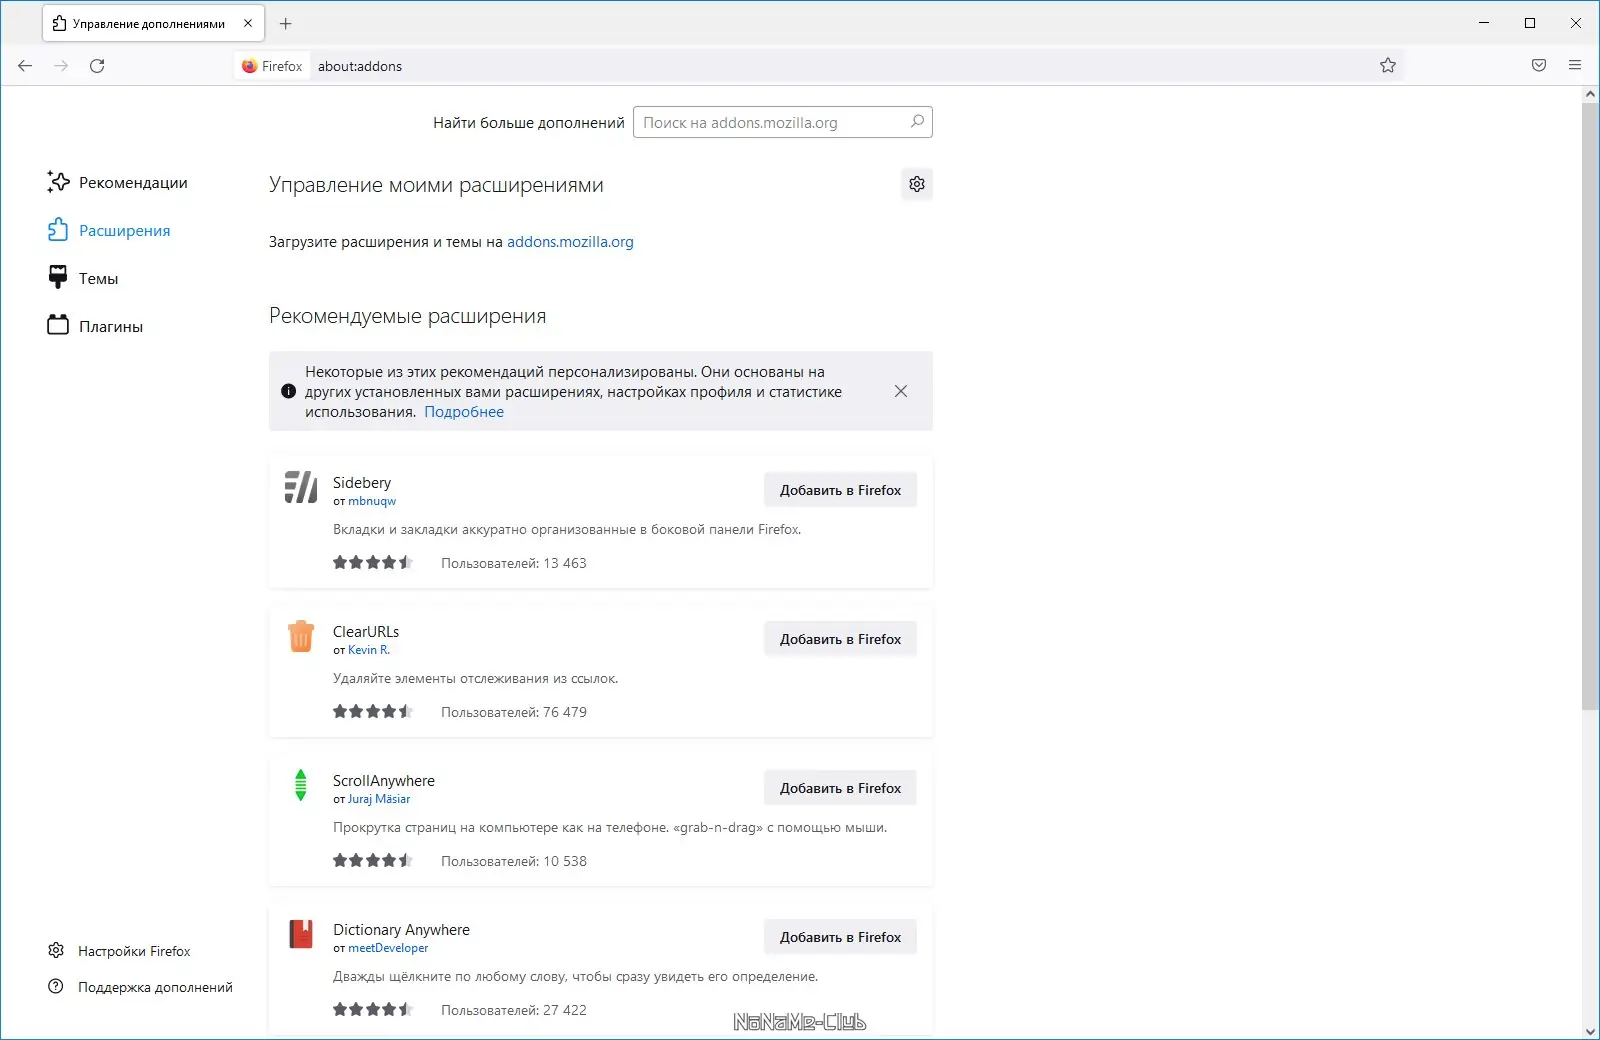Open author meetDeveloper profile link

pyautogui.click(x=388, y=948)
